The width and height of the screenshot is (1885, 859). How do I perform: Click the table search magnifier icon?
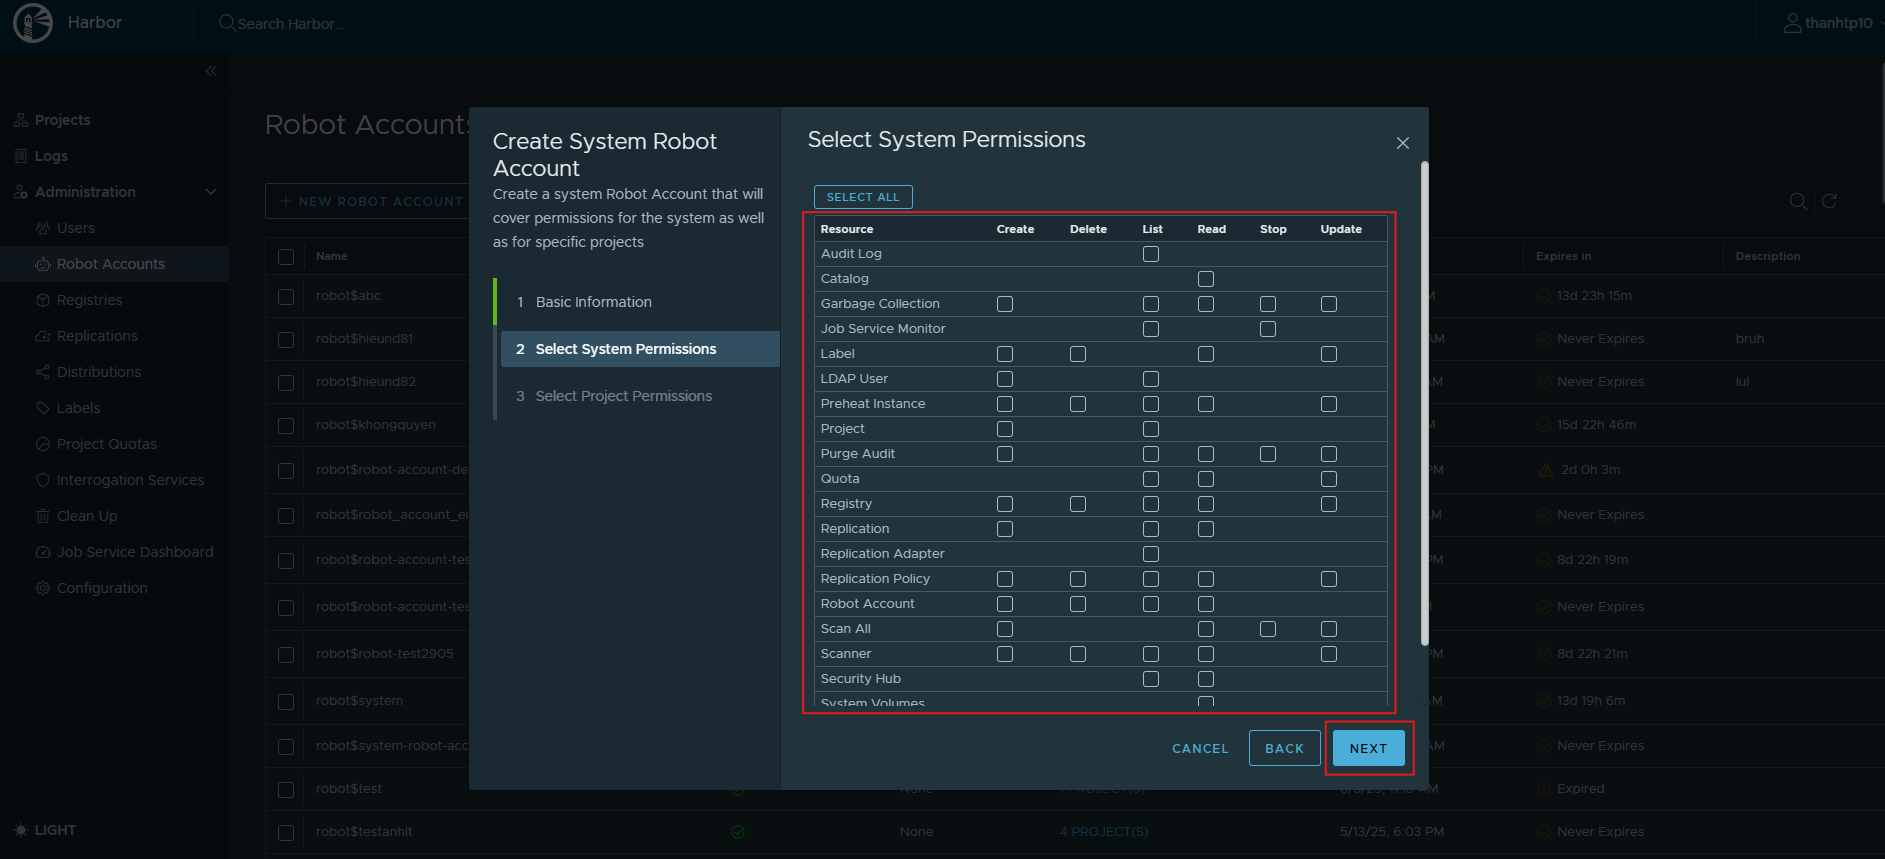tap(1797, 201)
